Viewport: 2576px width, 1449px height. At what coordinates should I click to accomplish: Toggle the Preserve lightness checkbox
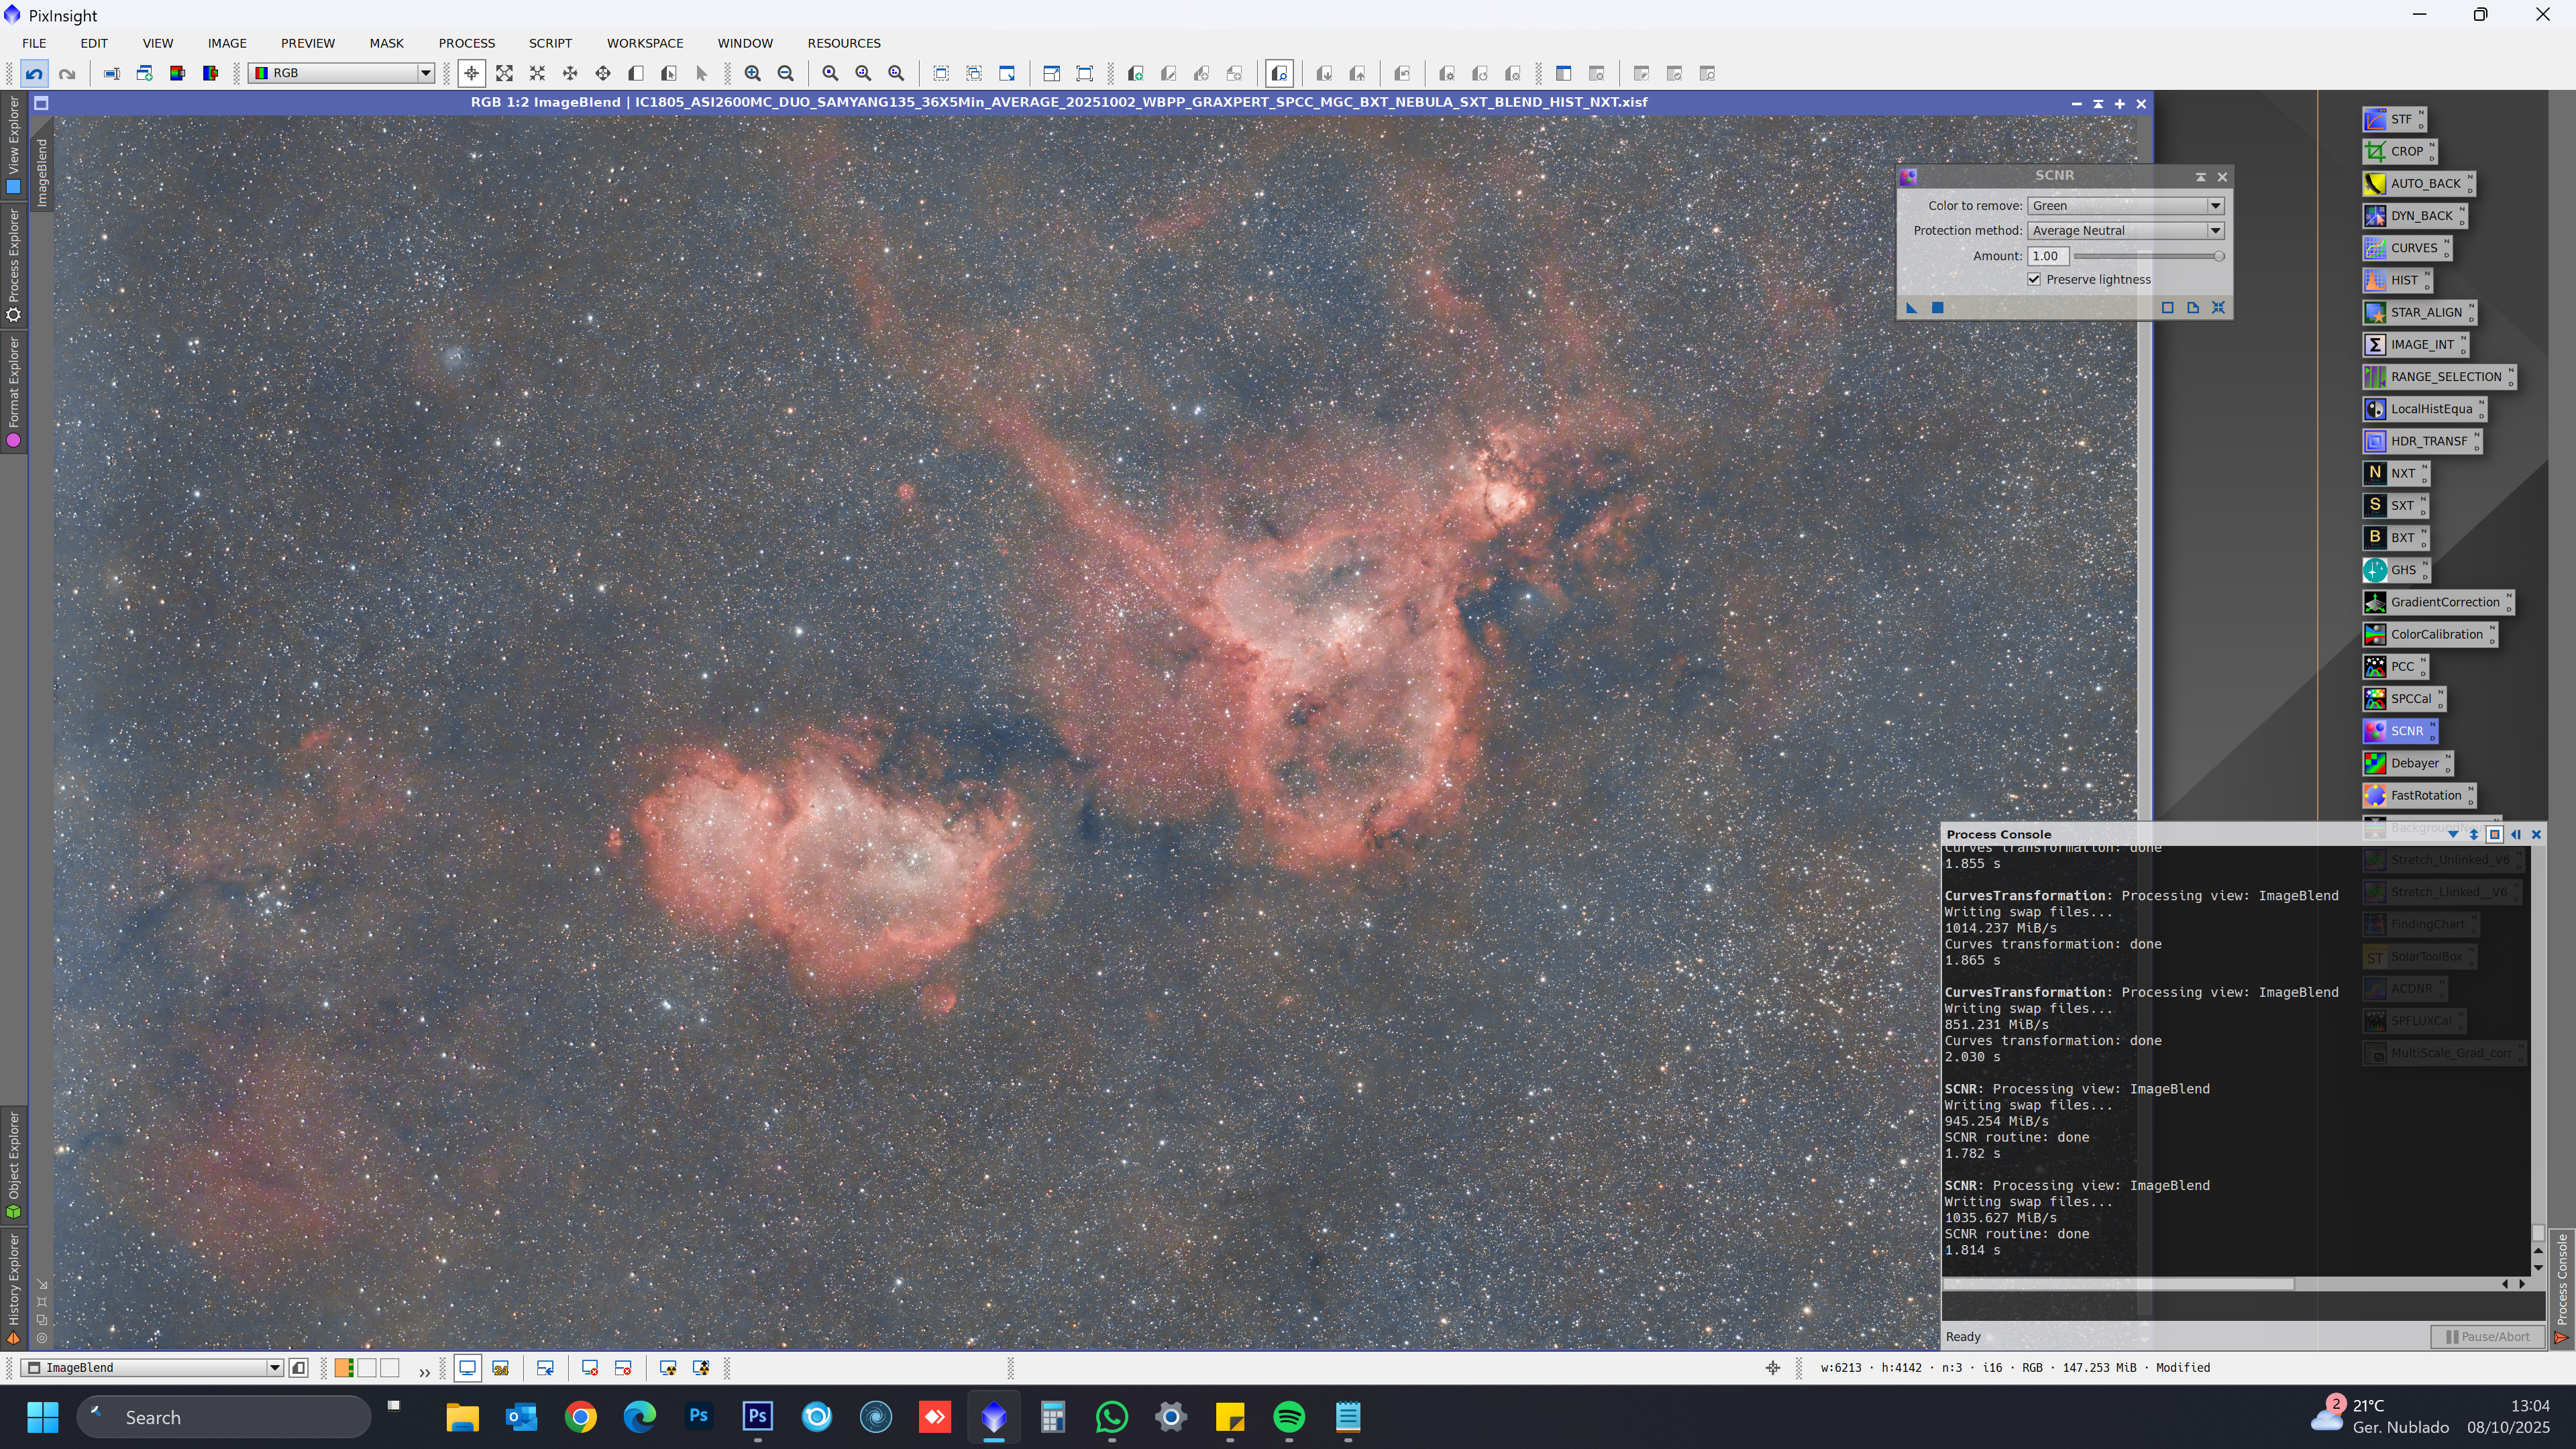coord(2034,280)
